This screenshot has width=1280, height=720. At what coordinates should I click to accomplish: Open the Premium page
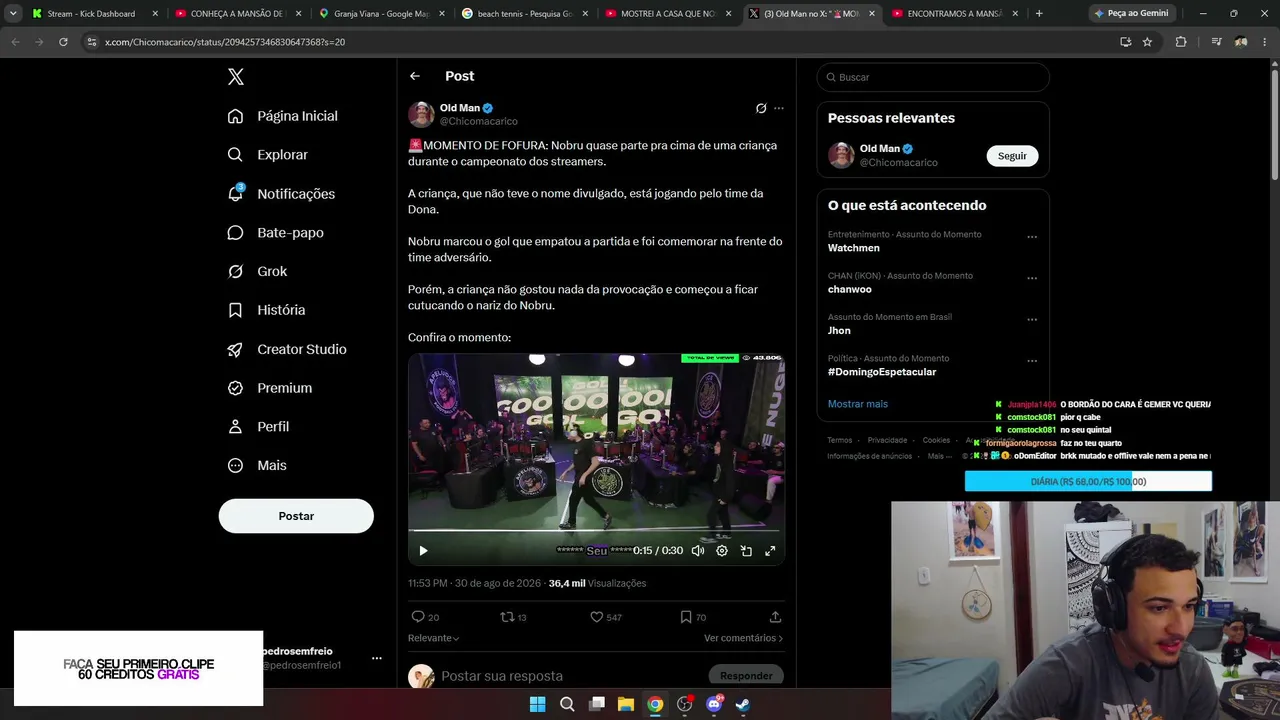pyautogui.click(x=270, y=388)
